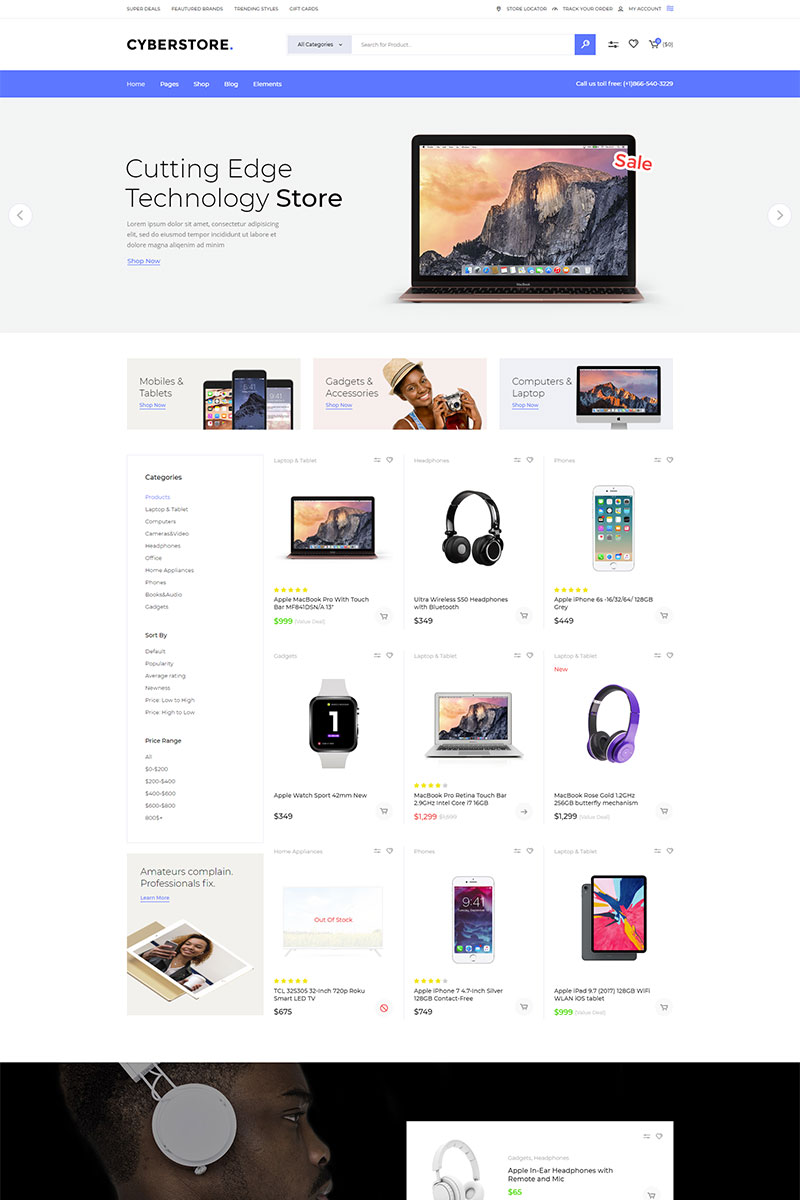Open the wishlist heart in the header
The width and height of the screenshot is (800, 1200).
pyautogui.click(x=633, y=44)
